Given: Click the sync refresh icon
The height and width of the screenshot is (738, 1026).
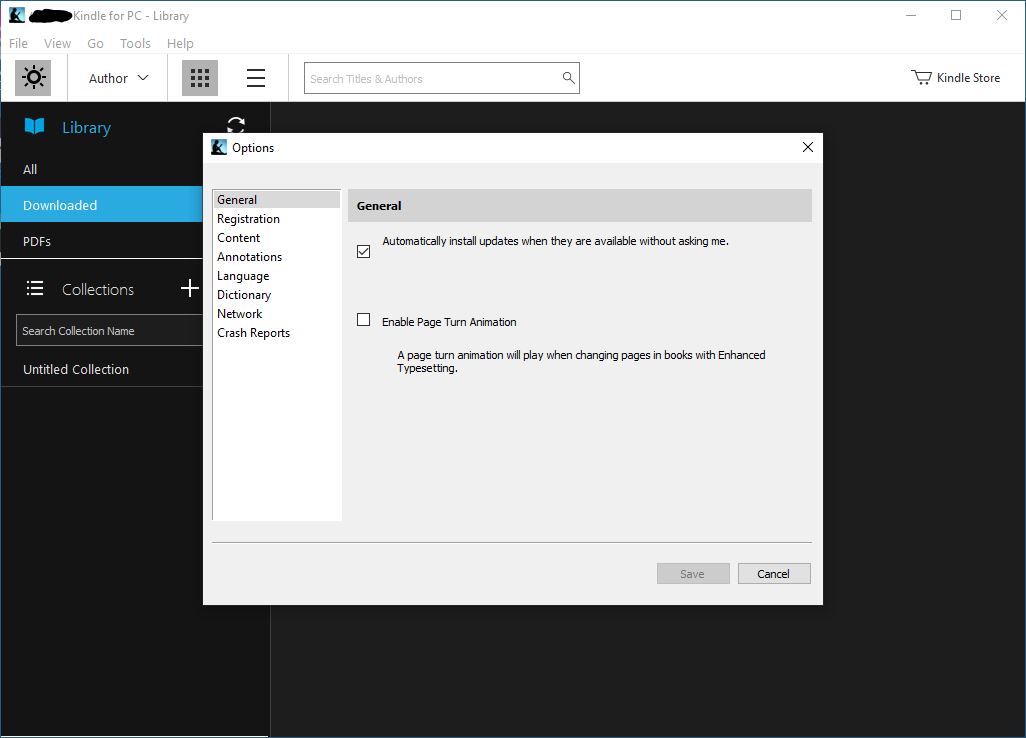Looking at the screenshot, I should pyautogui.click(x=236, y=124).
